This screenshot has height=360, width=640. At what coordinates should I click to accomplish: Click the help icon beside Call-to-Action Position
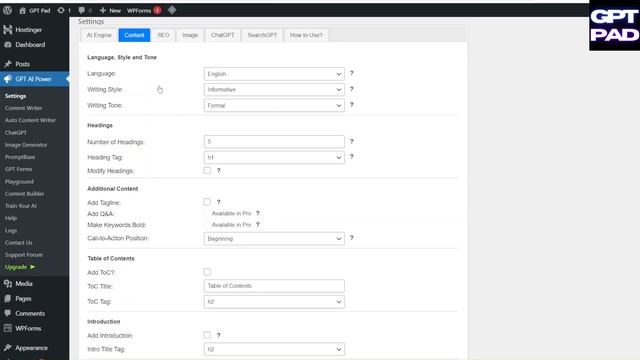[x=351, y=238]
